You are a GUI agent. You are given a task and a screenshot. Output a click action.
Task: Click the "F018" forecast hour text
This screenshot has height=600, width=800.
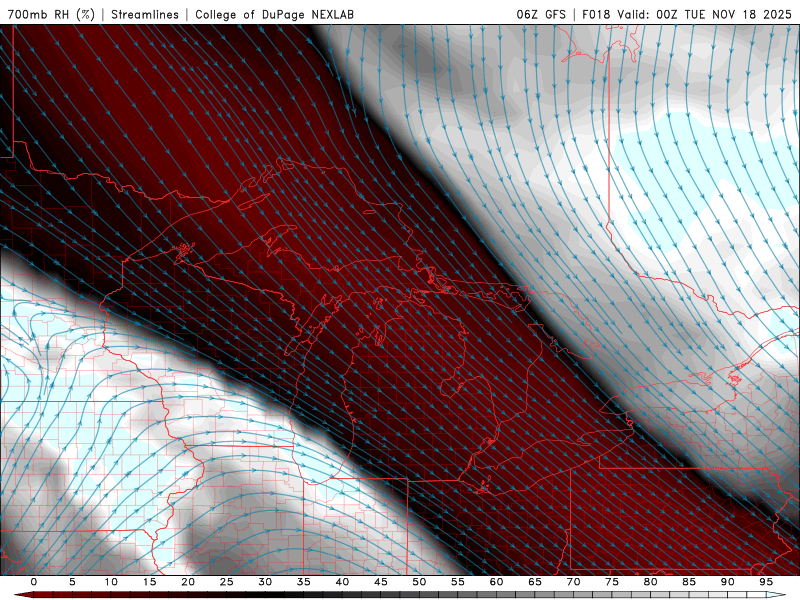(x=596, y=14)
